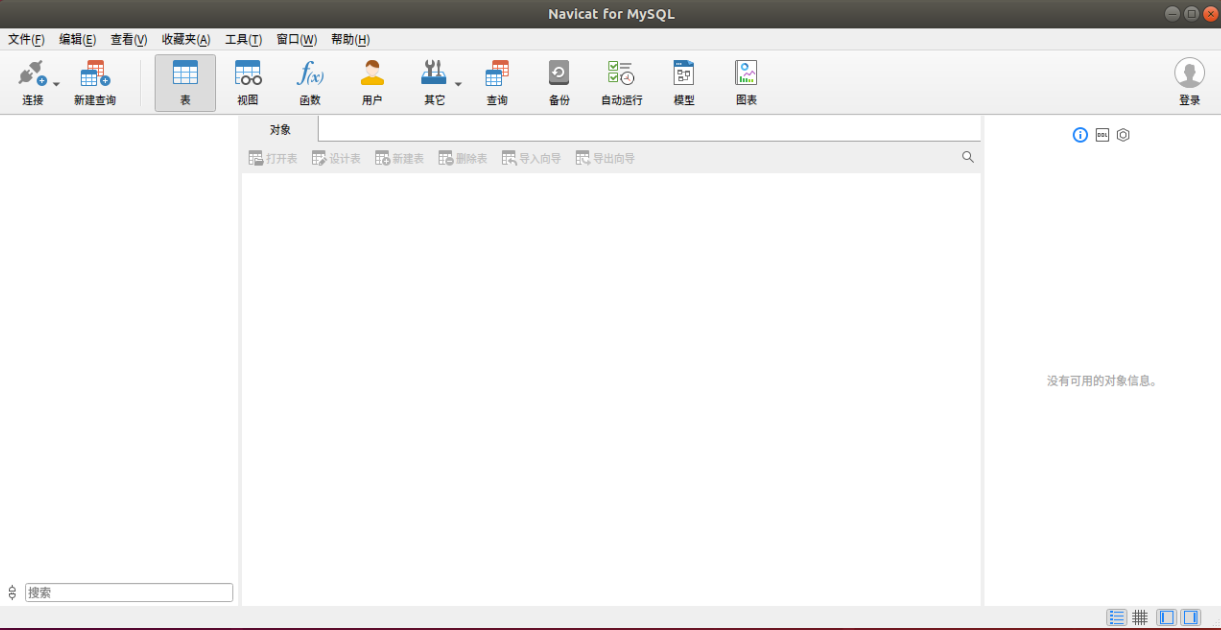Image resolution: width=1221 pixels, height=630 pixels.
Task: Click the 设计表 button
Action: click(x=336, y=158)
